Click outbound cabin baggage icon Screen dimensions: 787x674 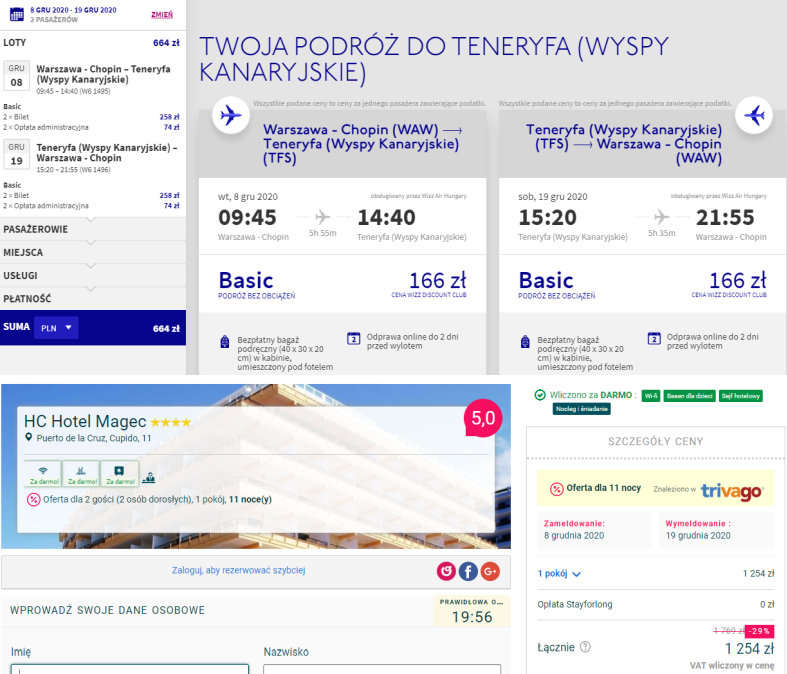coord(225,342)
